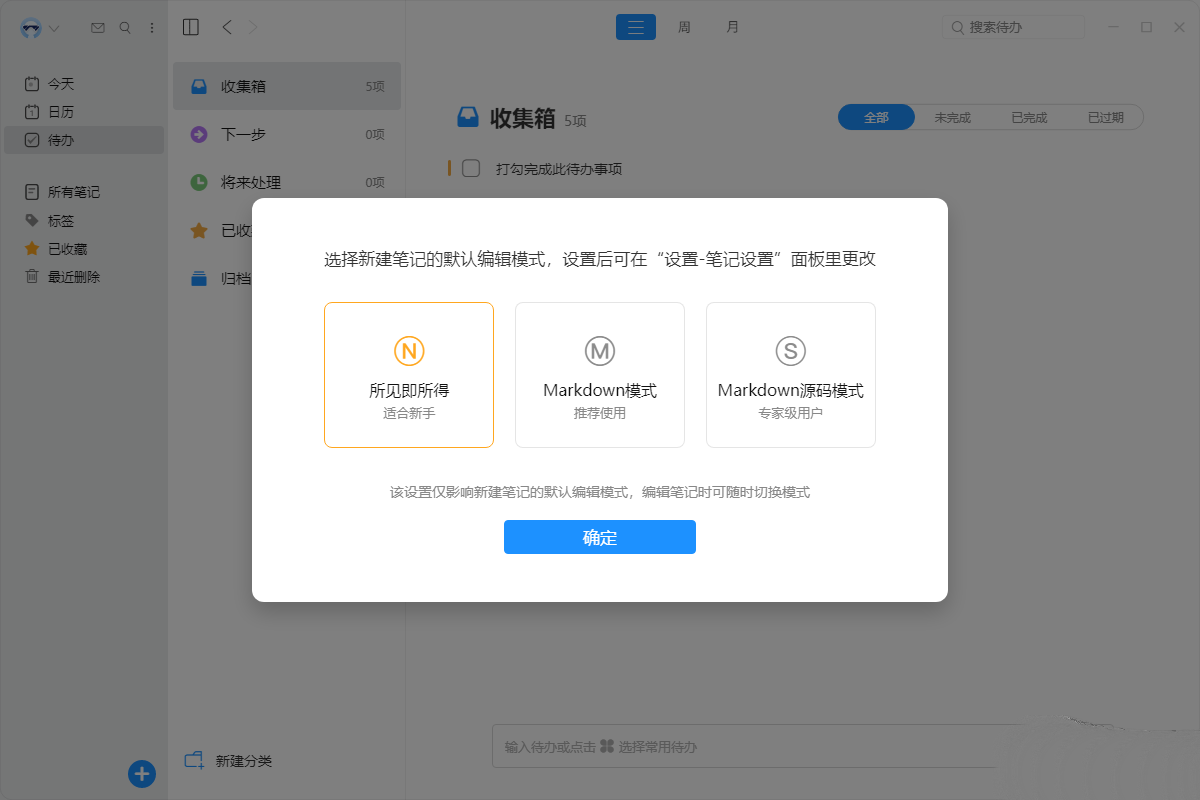This screenshot has height=800, width=1200.
Task: Click the 收集箱 inbox icon in header
Action: [x=468, y=118]
